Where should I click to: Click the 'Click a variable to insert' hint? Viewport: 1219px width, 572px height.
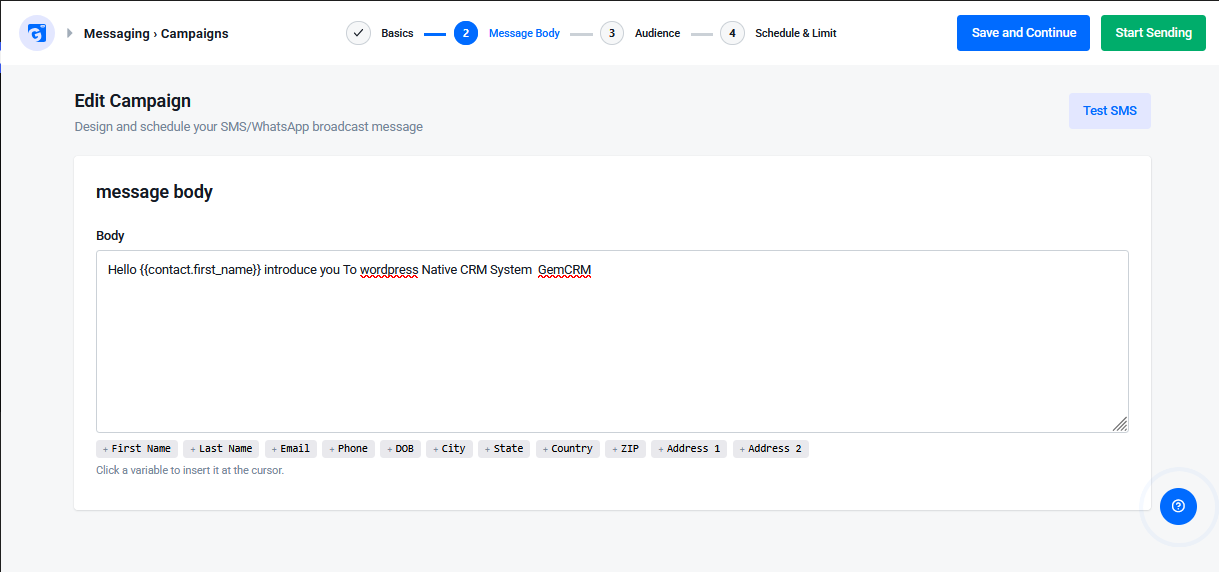point(190,470)
